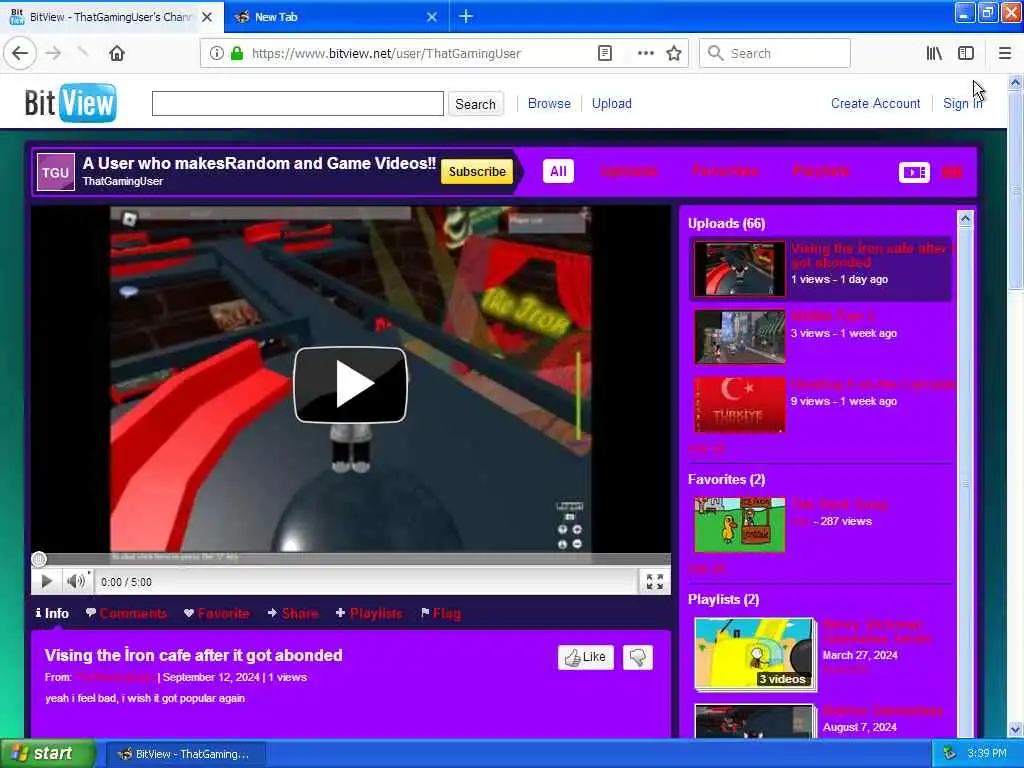Open a new tab with plus icon

pos(466,16)
